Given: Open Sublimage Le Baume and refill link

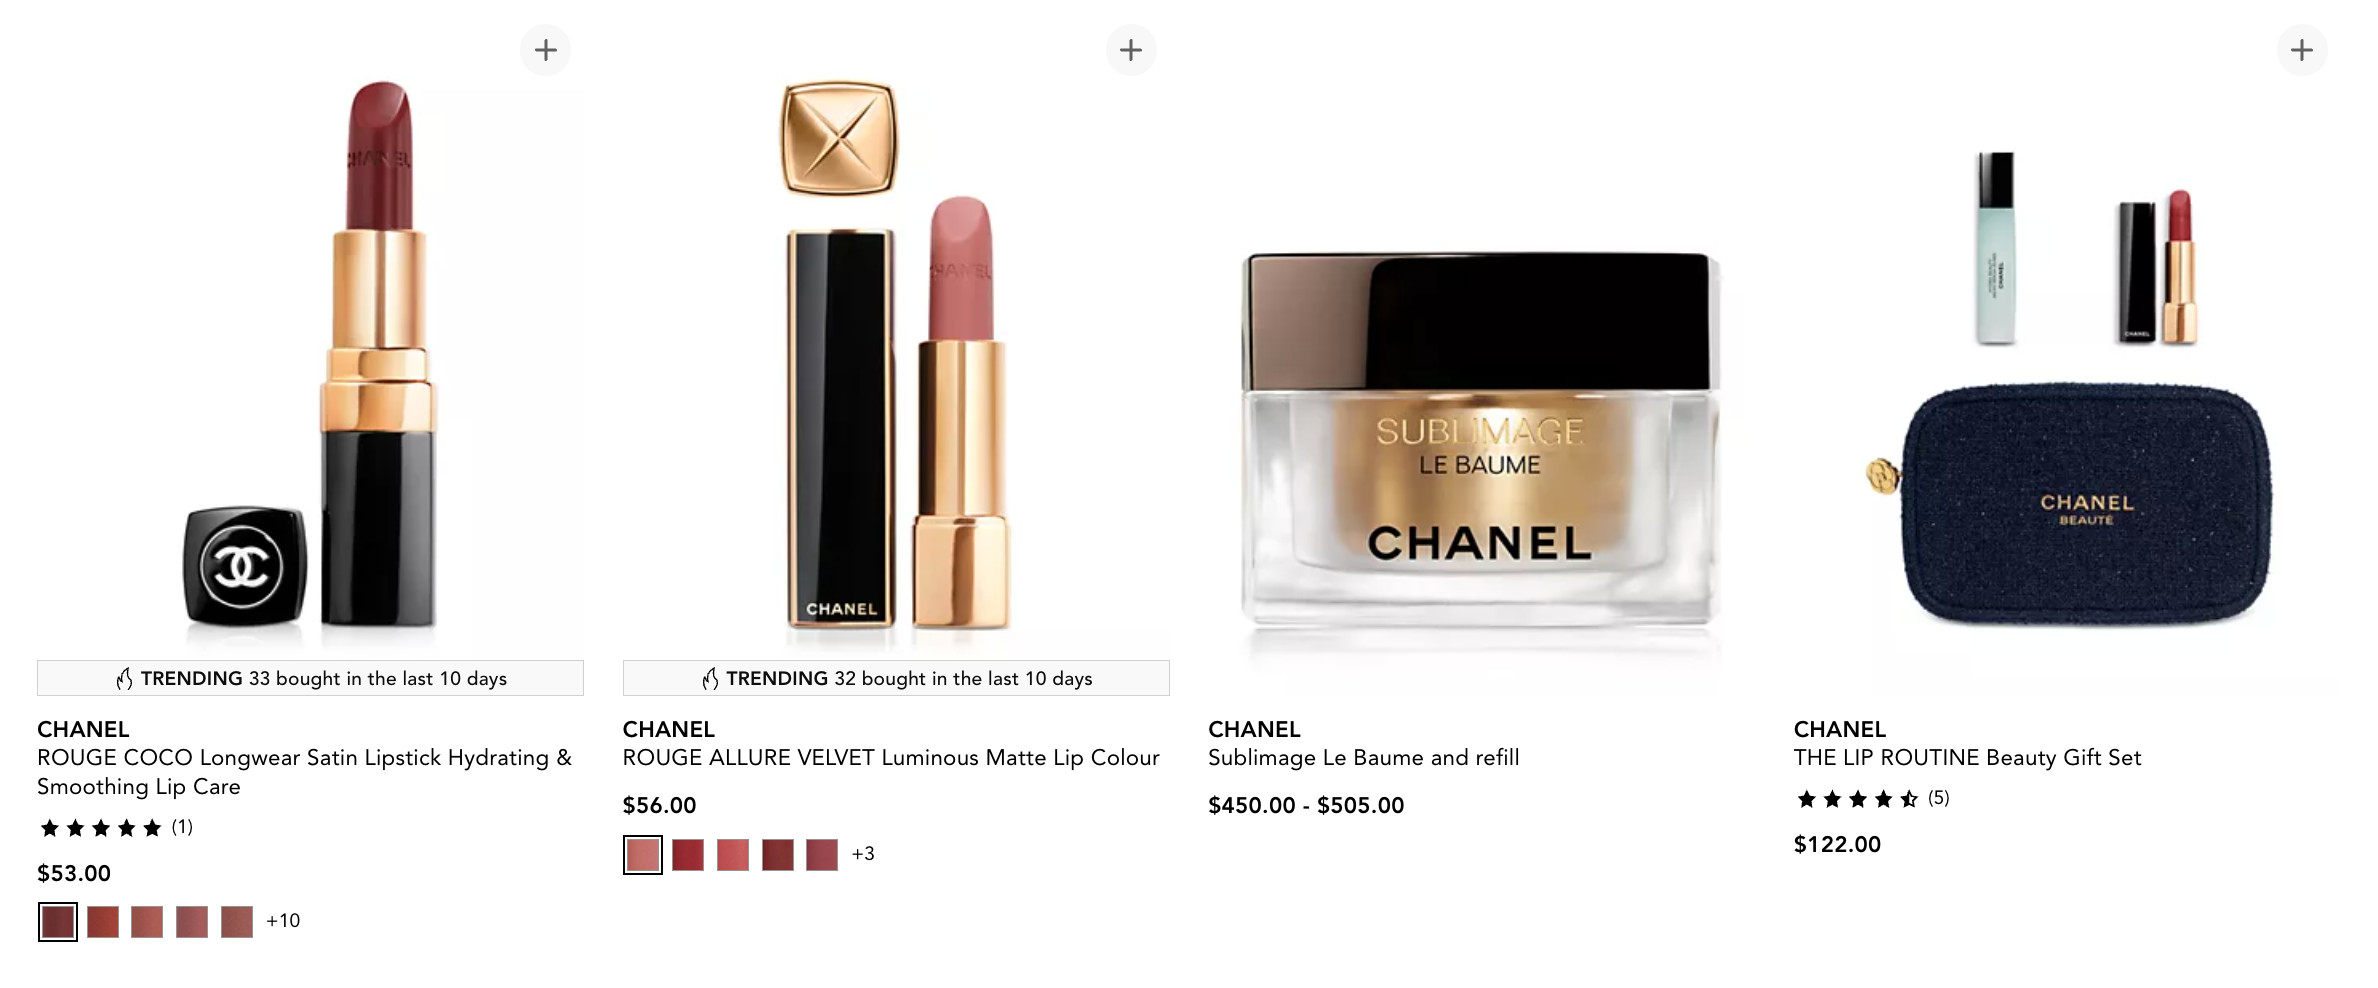Looking at the screenshot, I should [x=1363, y=758].
